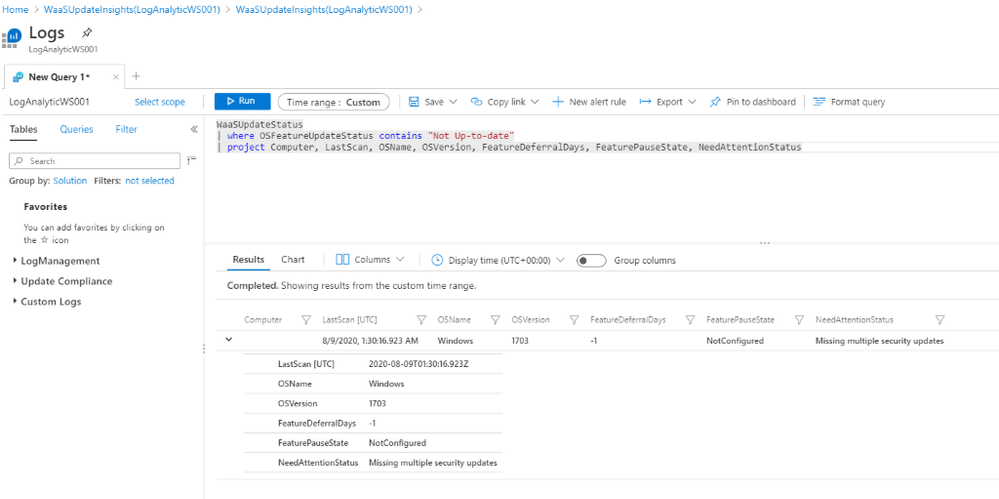Image resolution: width=999 pixels, height=499 pixels.
Task: Toggle the Group columns switch
Action: (x=591, y=260)
